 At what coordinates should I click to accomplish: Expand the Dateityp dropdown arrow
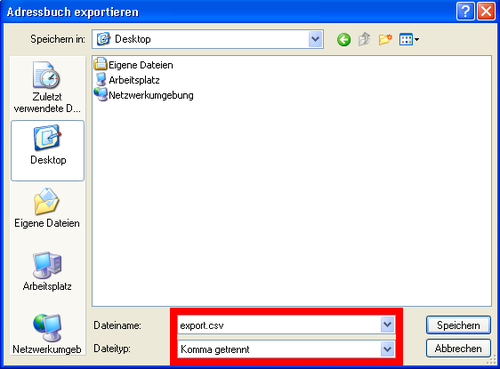(387, 349)
